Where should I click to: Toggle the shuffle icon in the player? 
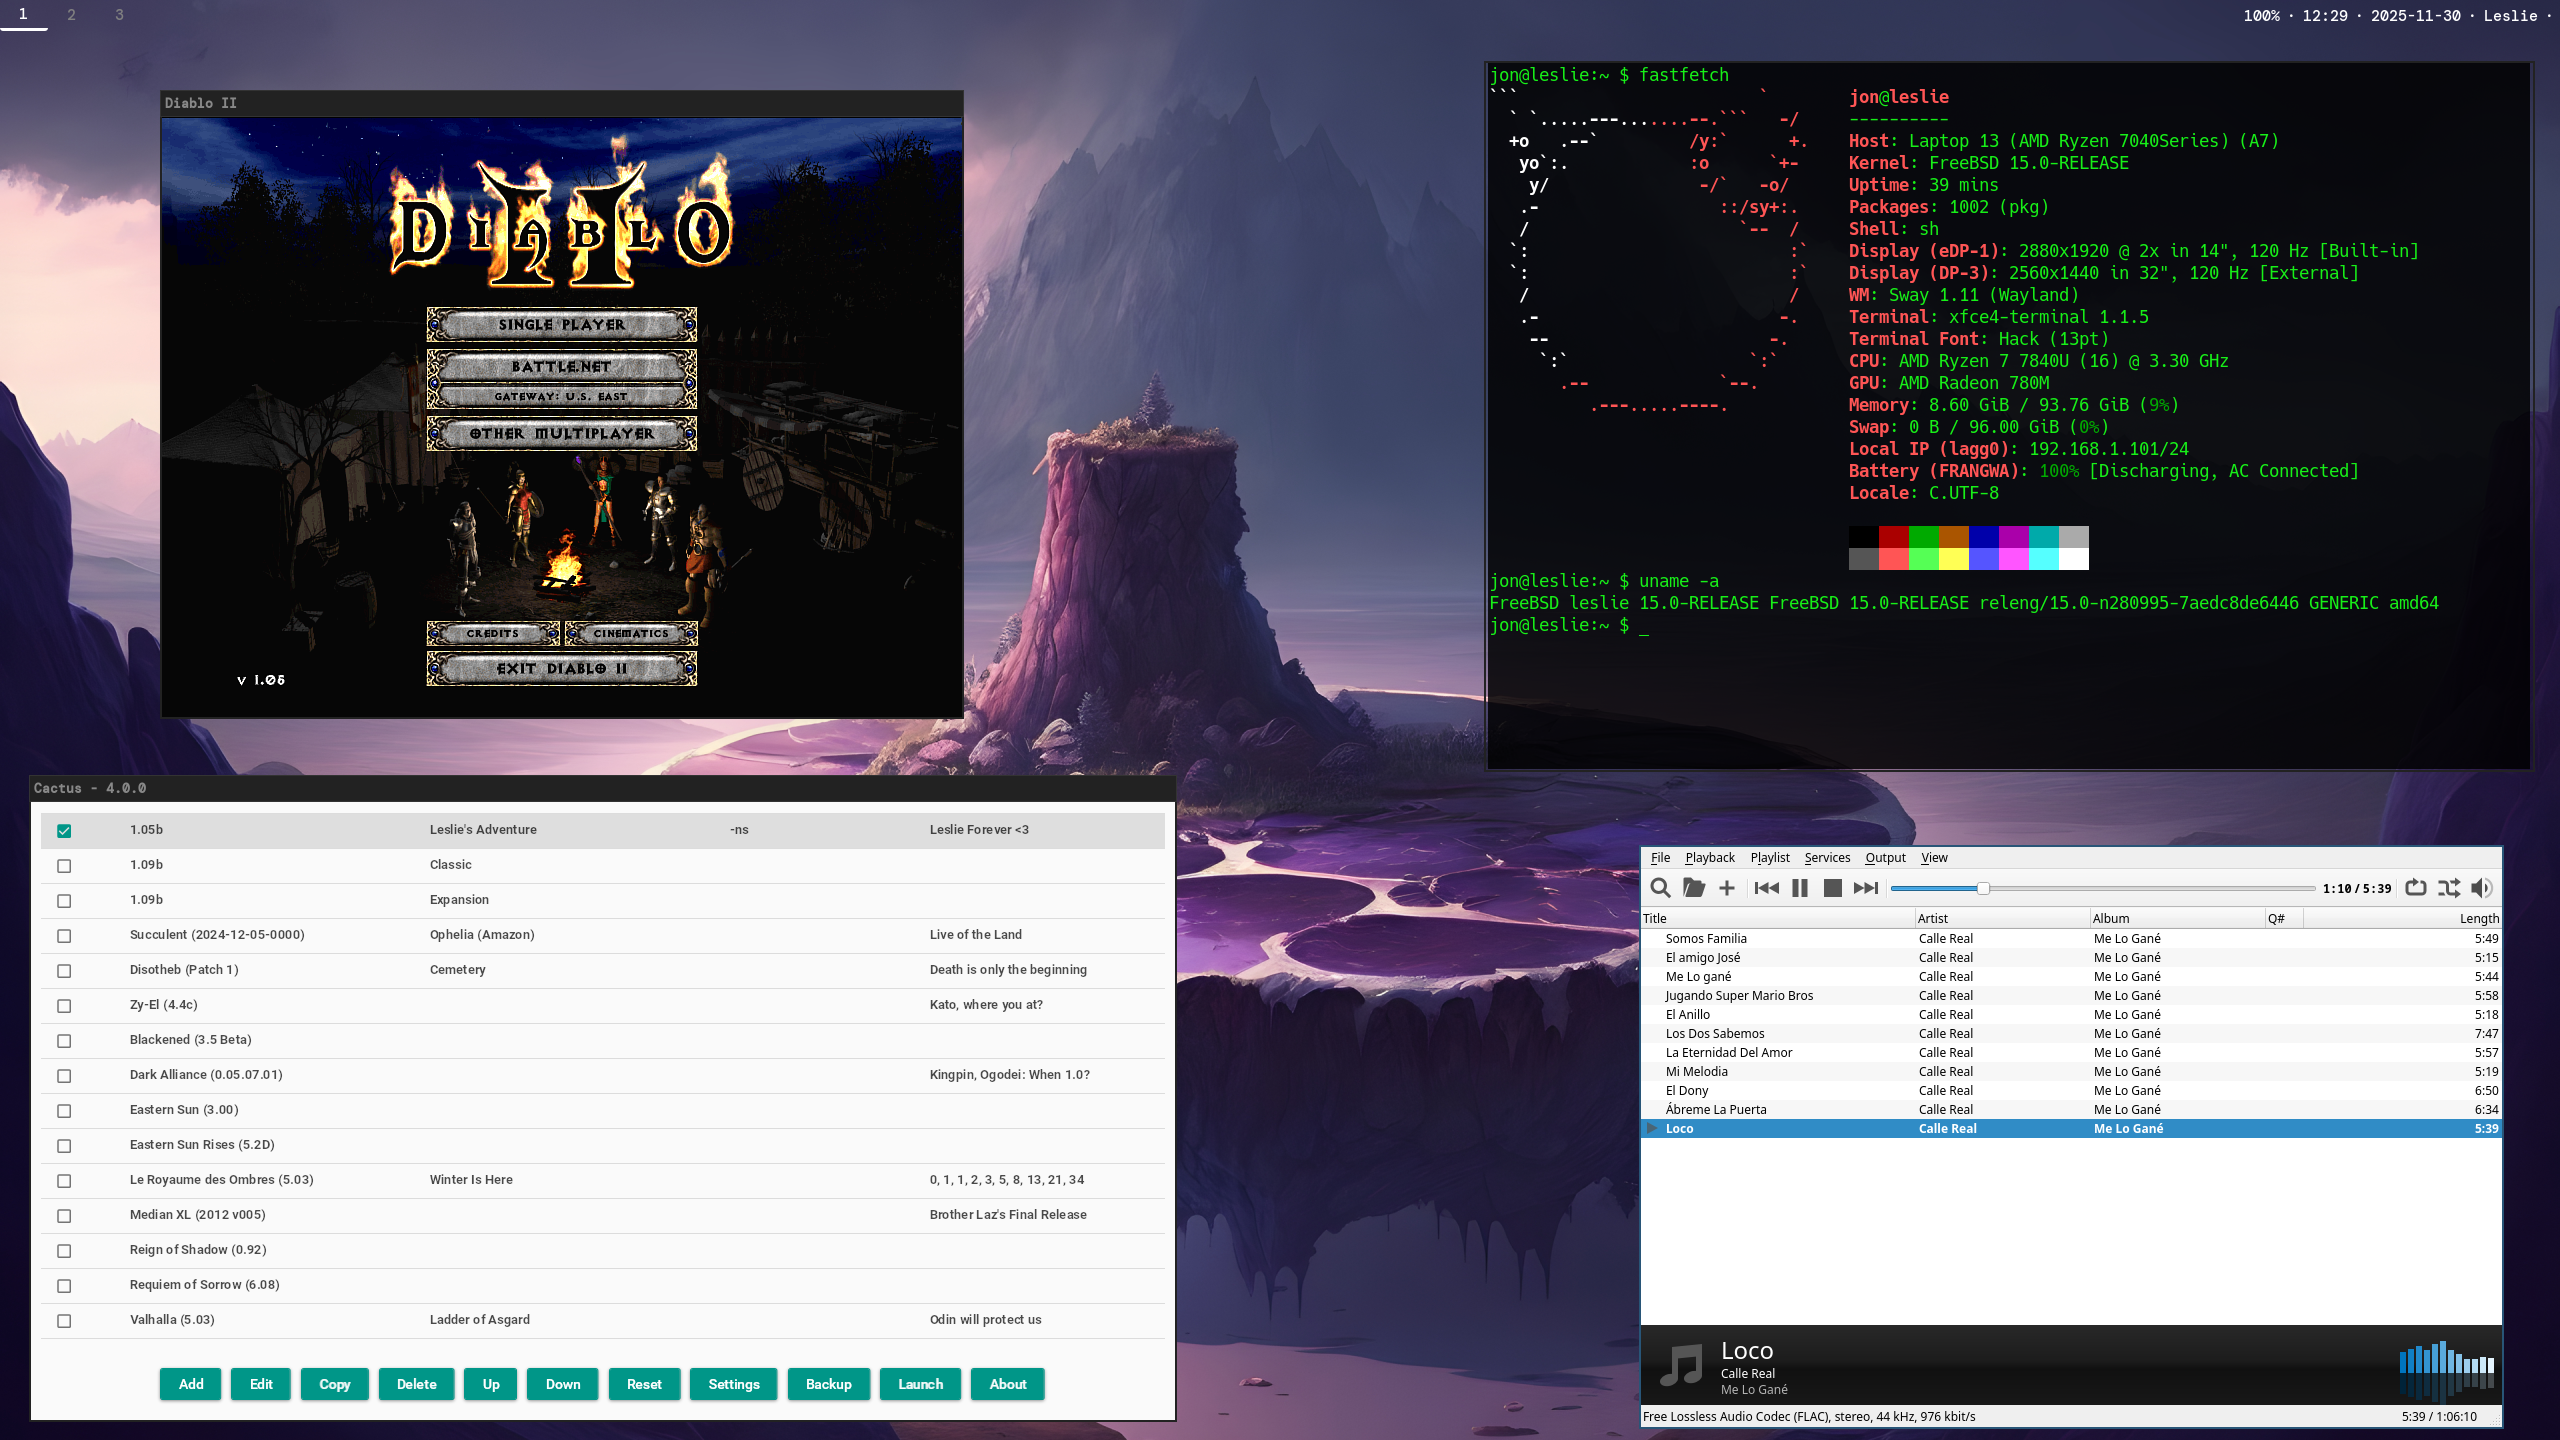(2448, 888)
